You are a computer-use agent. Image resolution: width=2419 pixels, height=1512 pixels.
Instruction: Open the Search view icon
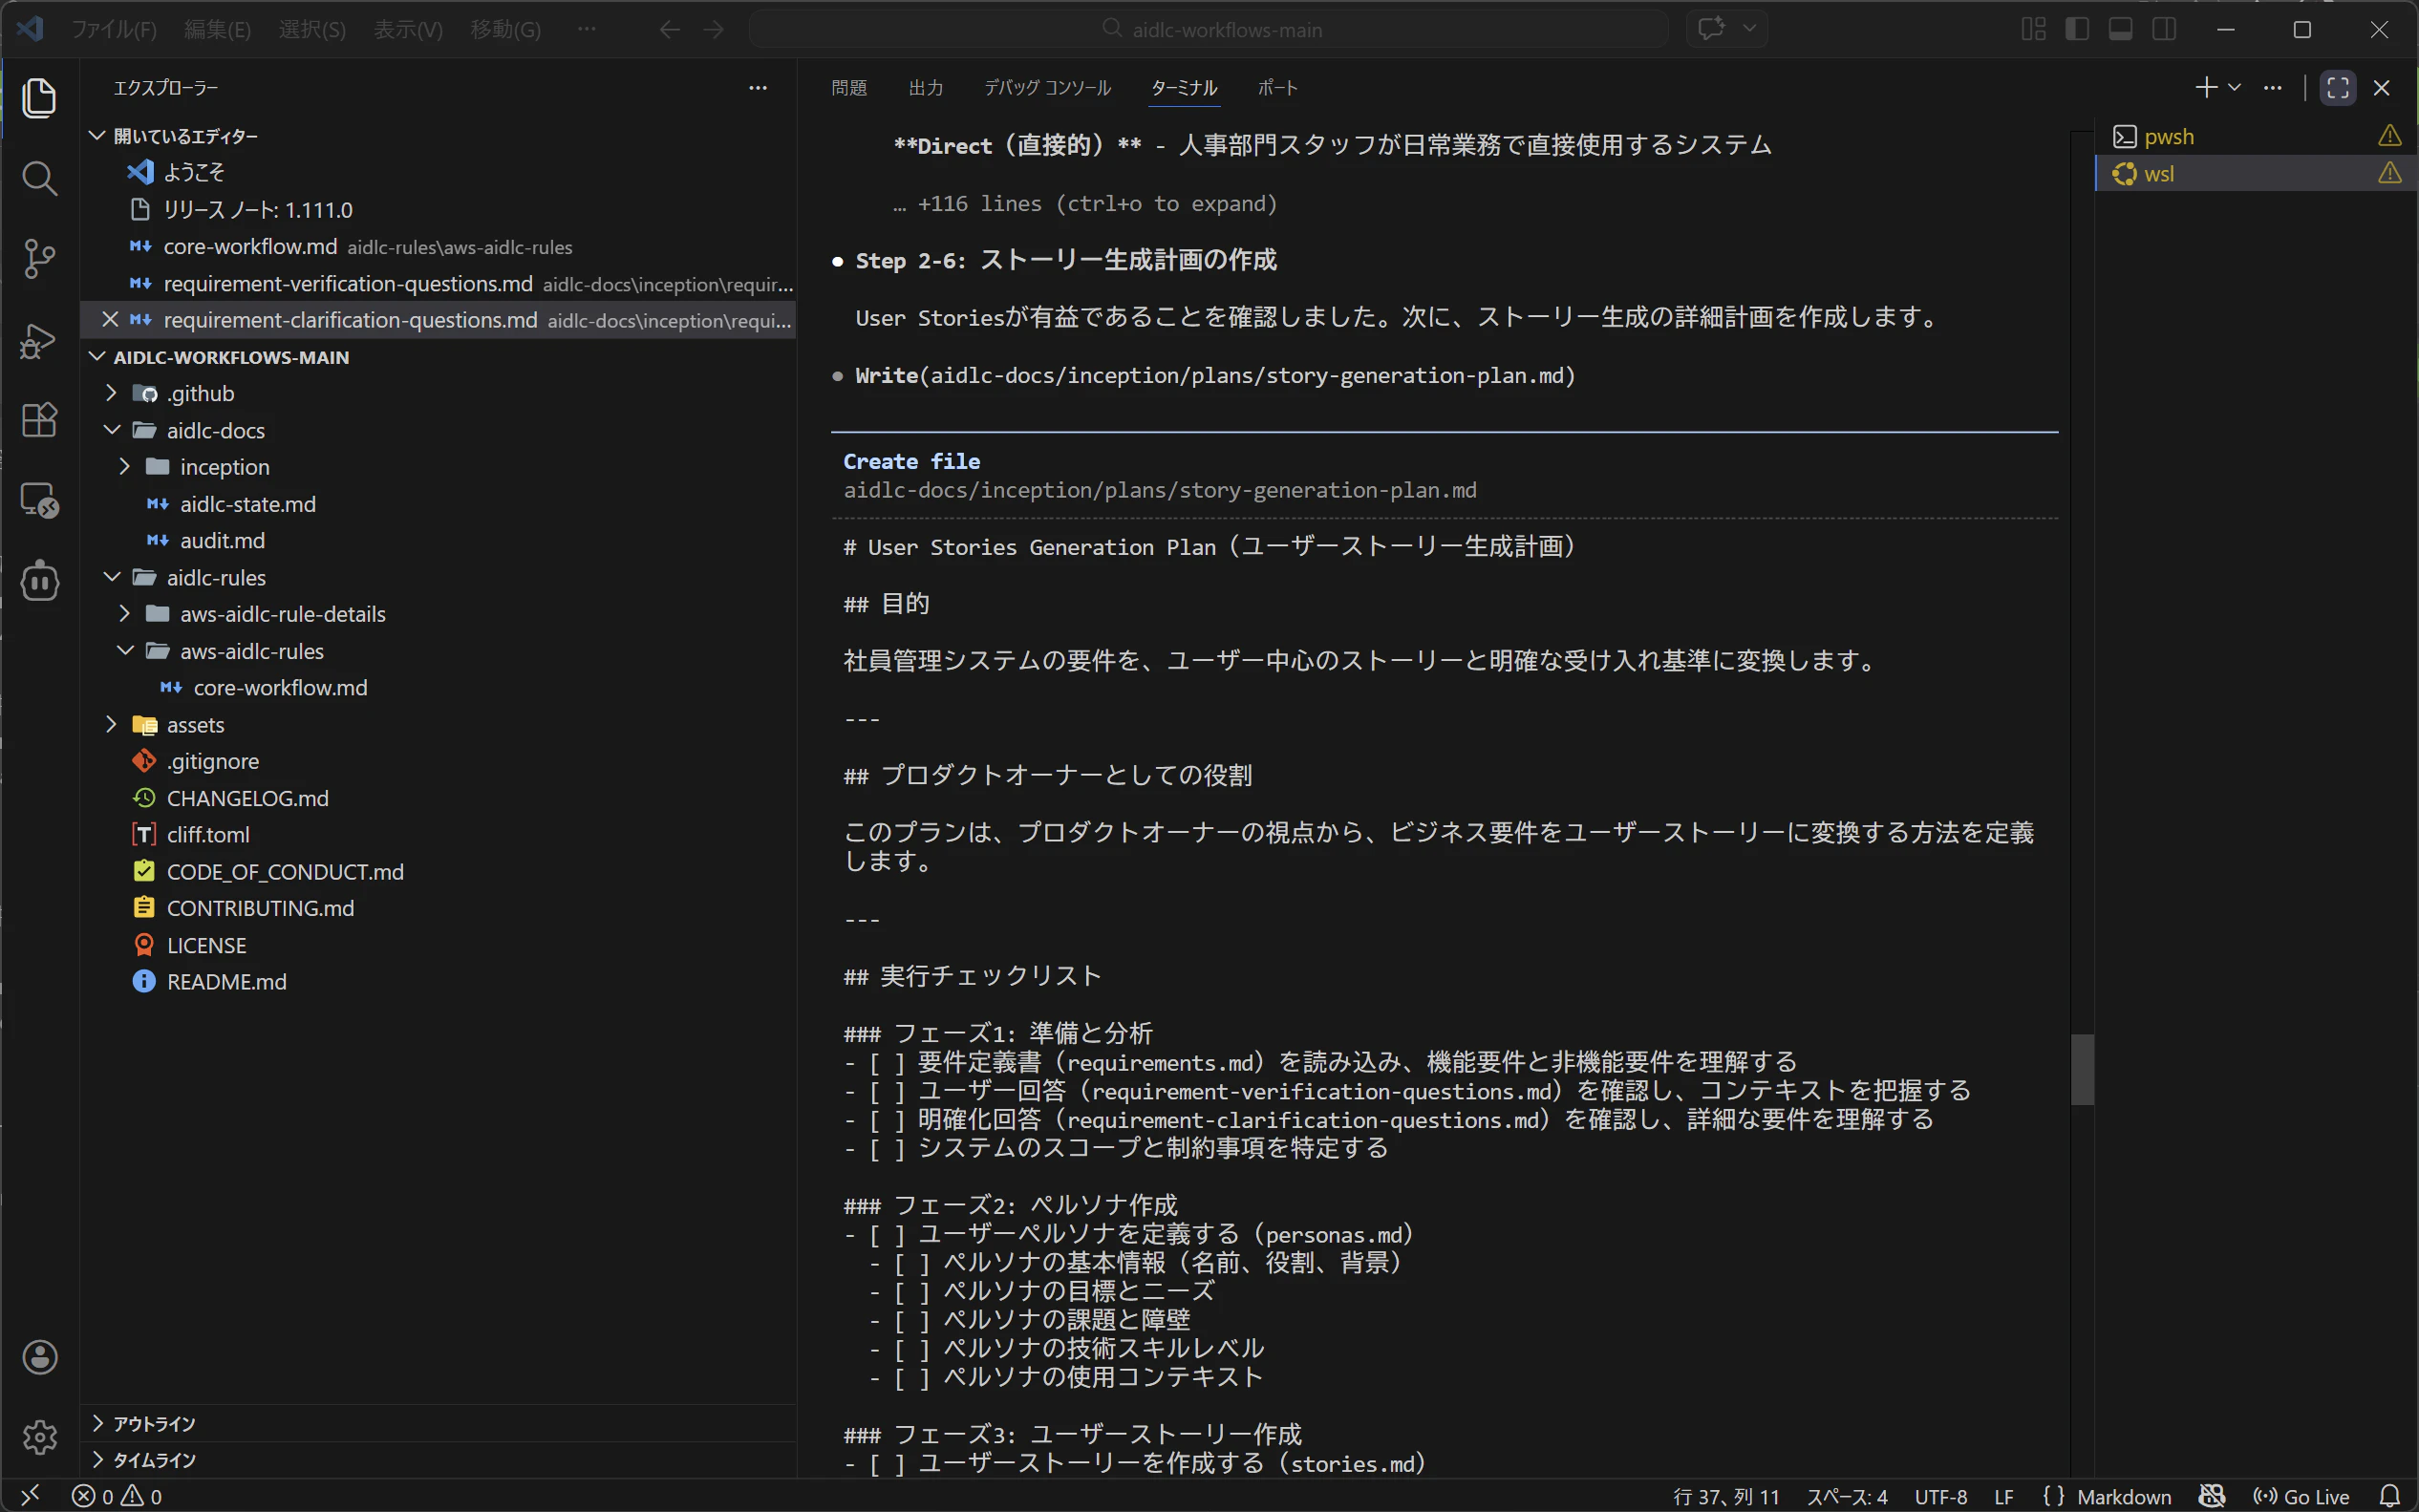[x=39, y=178]
